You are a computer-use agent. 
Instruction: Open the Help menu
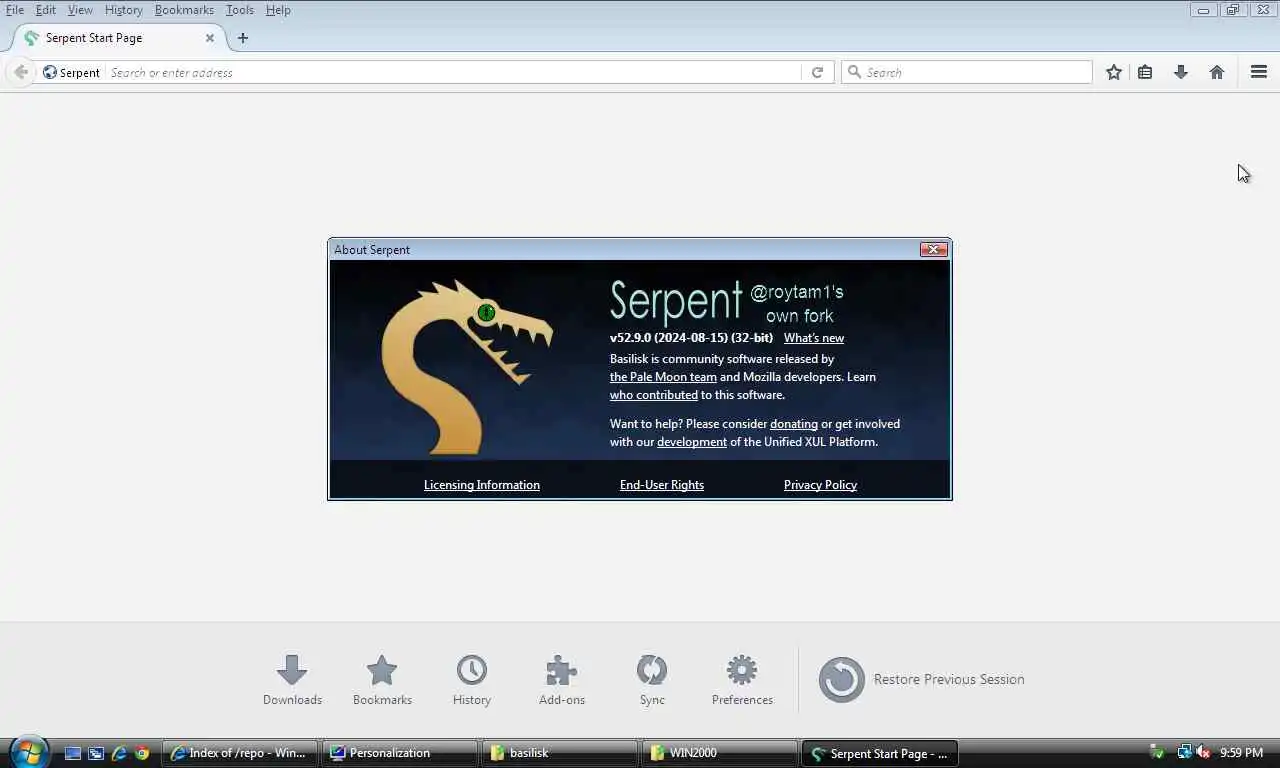coord(278,10)
